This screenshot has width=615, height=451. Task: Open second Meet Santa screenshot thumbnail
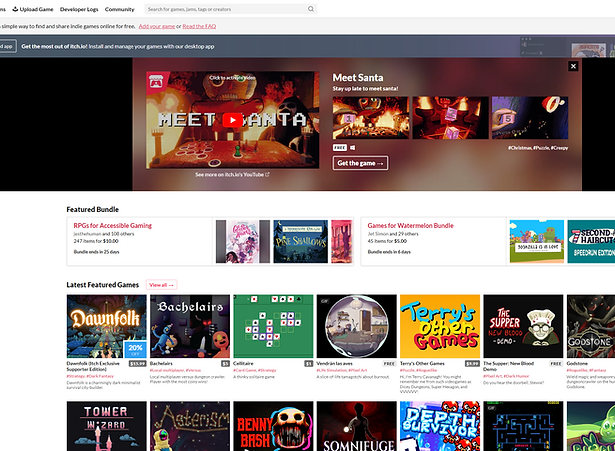click(450, 118)
